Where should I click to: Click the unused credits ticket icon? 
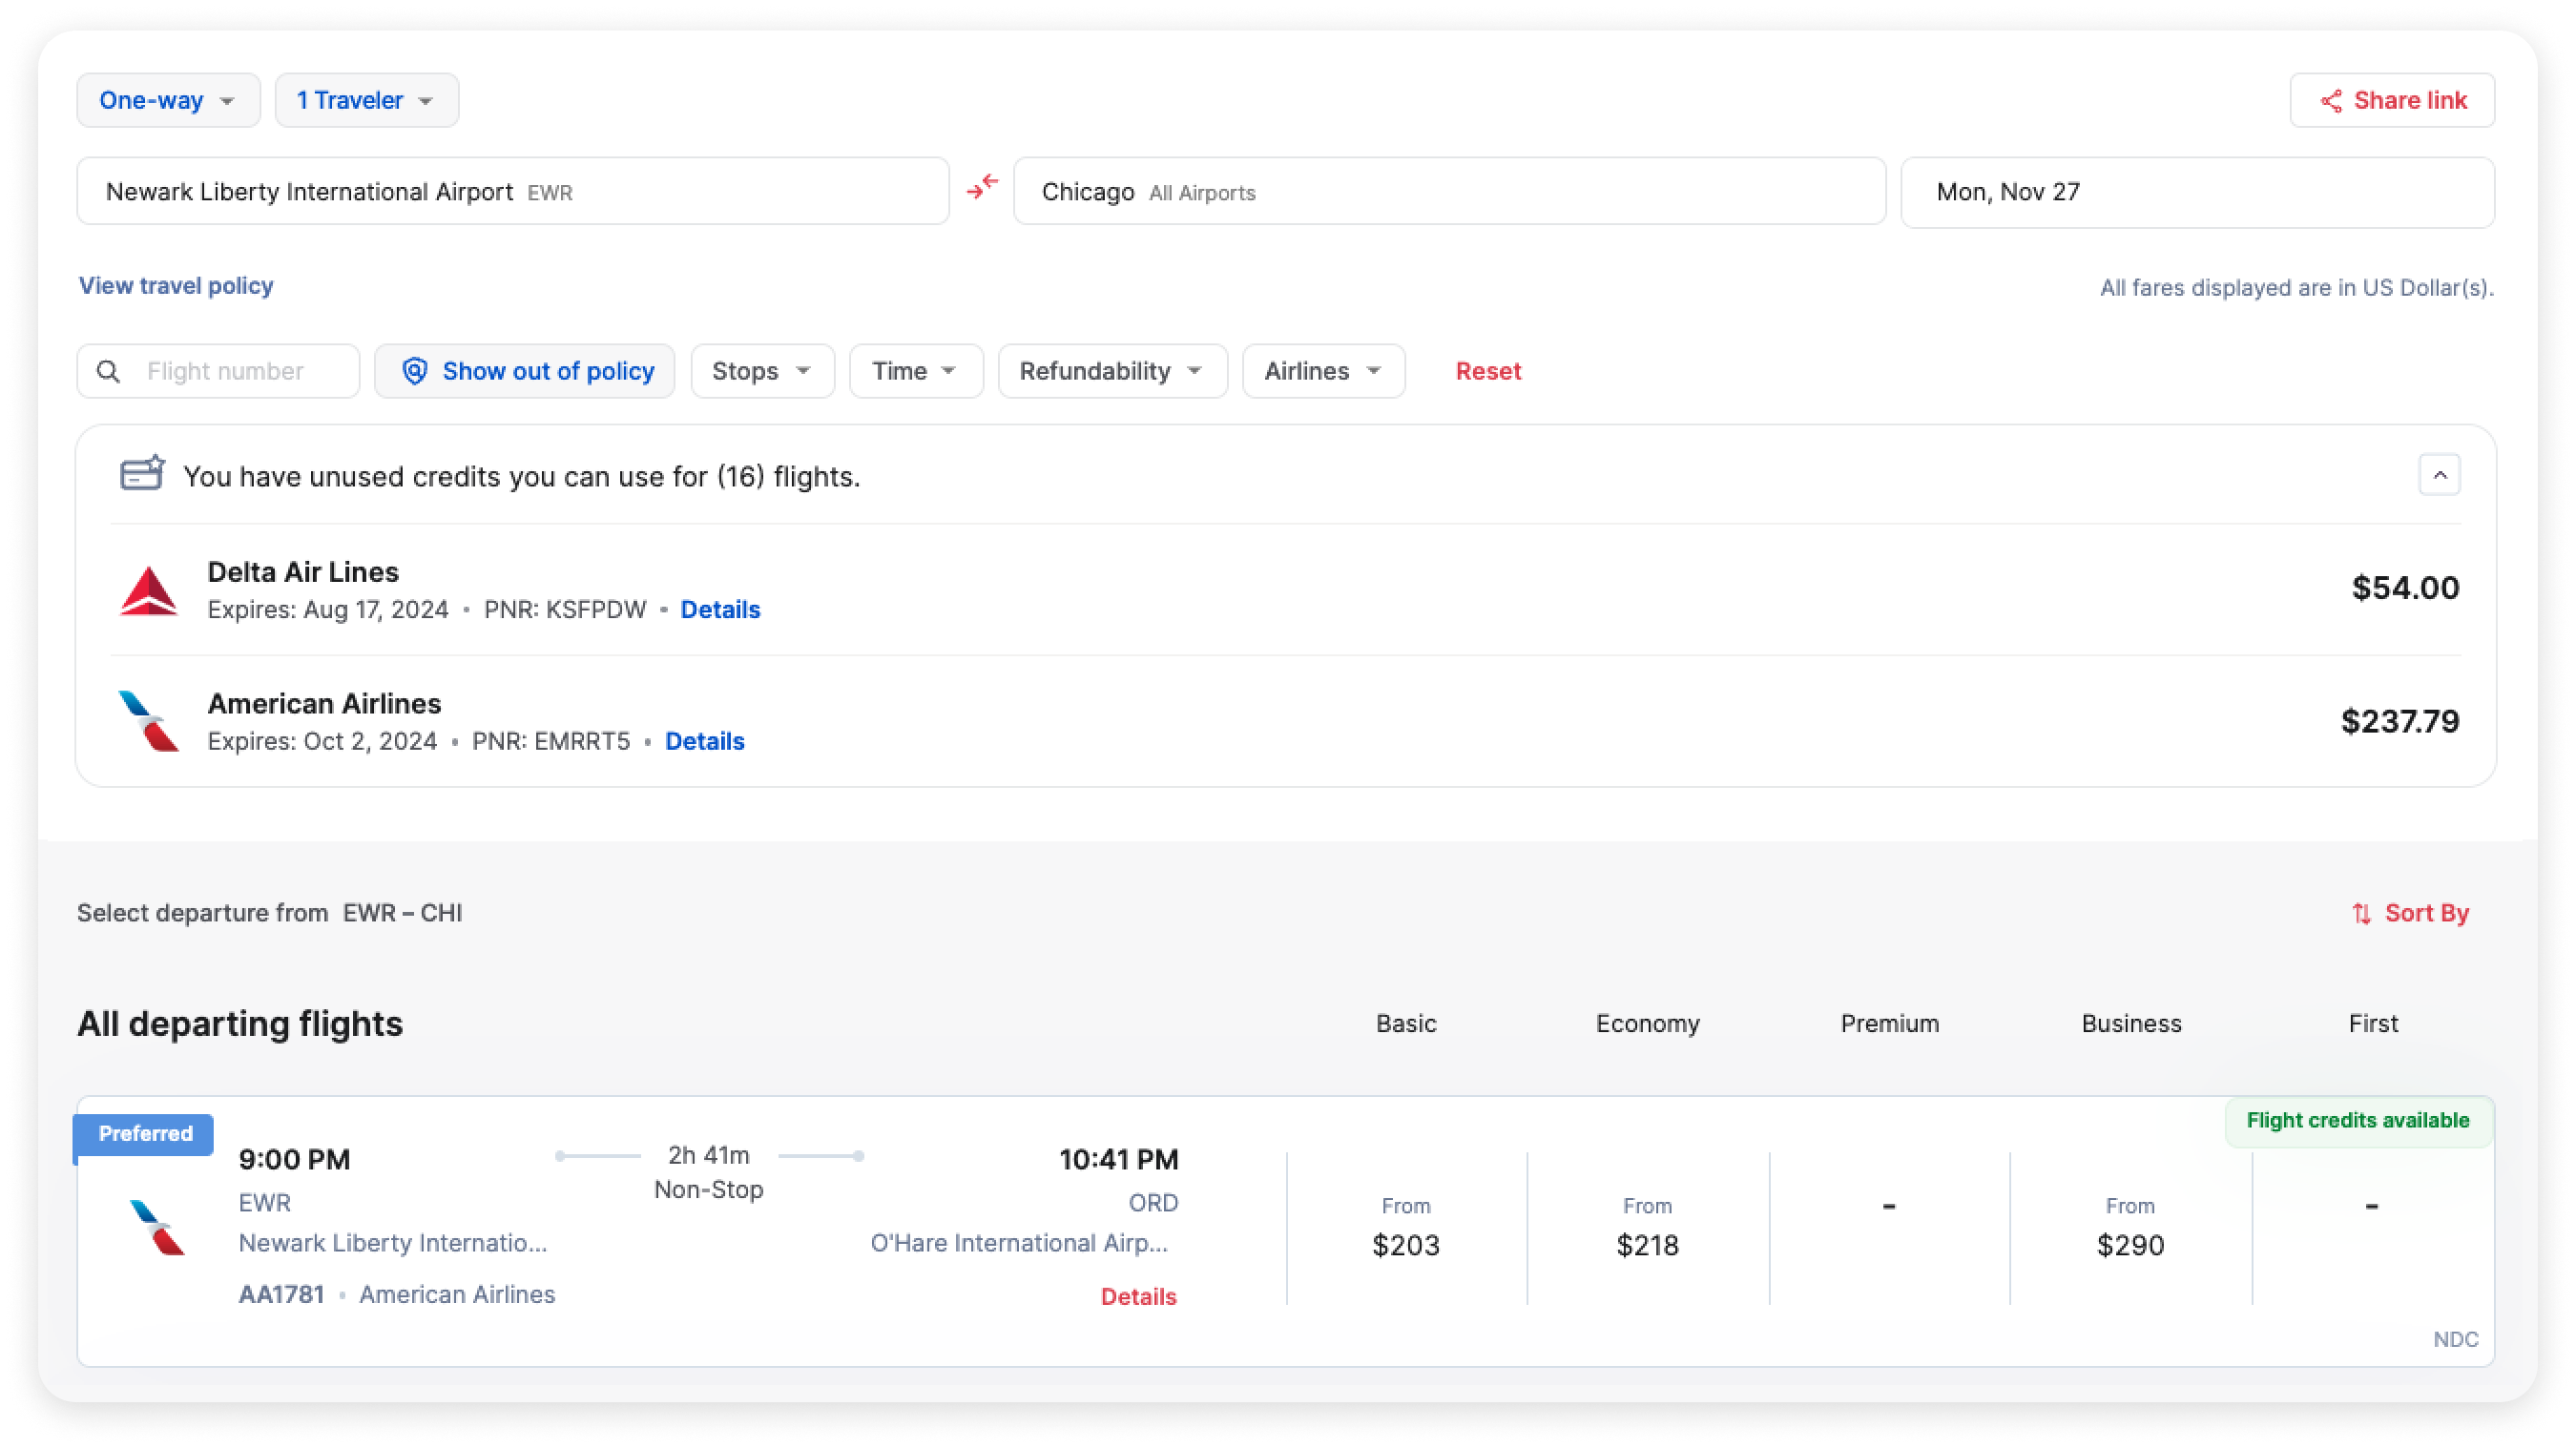click(x=142, y=473)
